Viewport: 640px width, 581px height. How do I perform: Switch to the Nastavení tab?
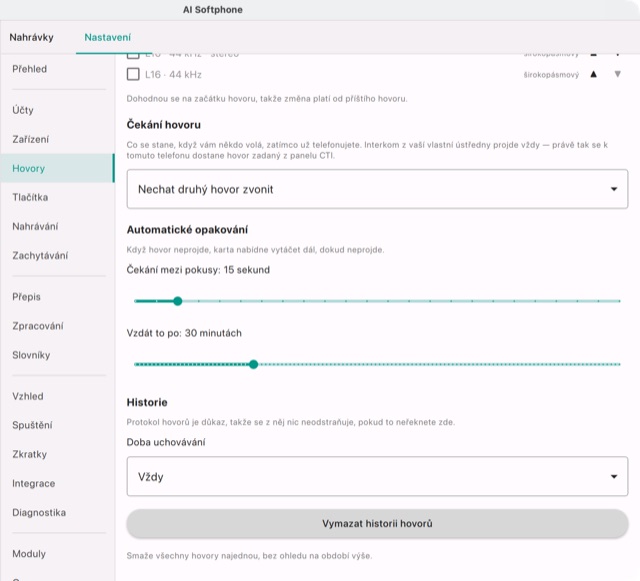tap(108, 38)
